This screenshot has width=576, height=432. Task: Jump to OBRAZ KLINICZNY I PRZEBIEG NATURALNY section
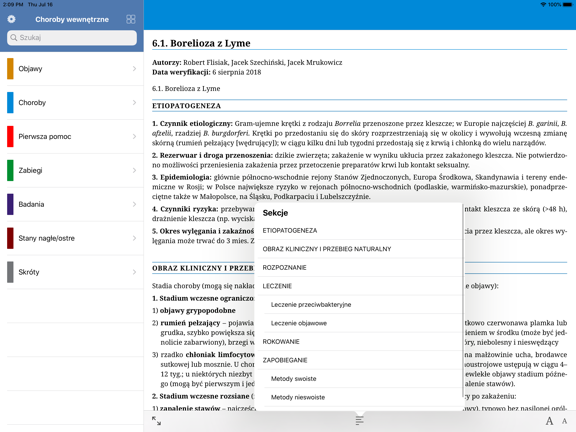point(359,249)
